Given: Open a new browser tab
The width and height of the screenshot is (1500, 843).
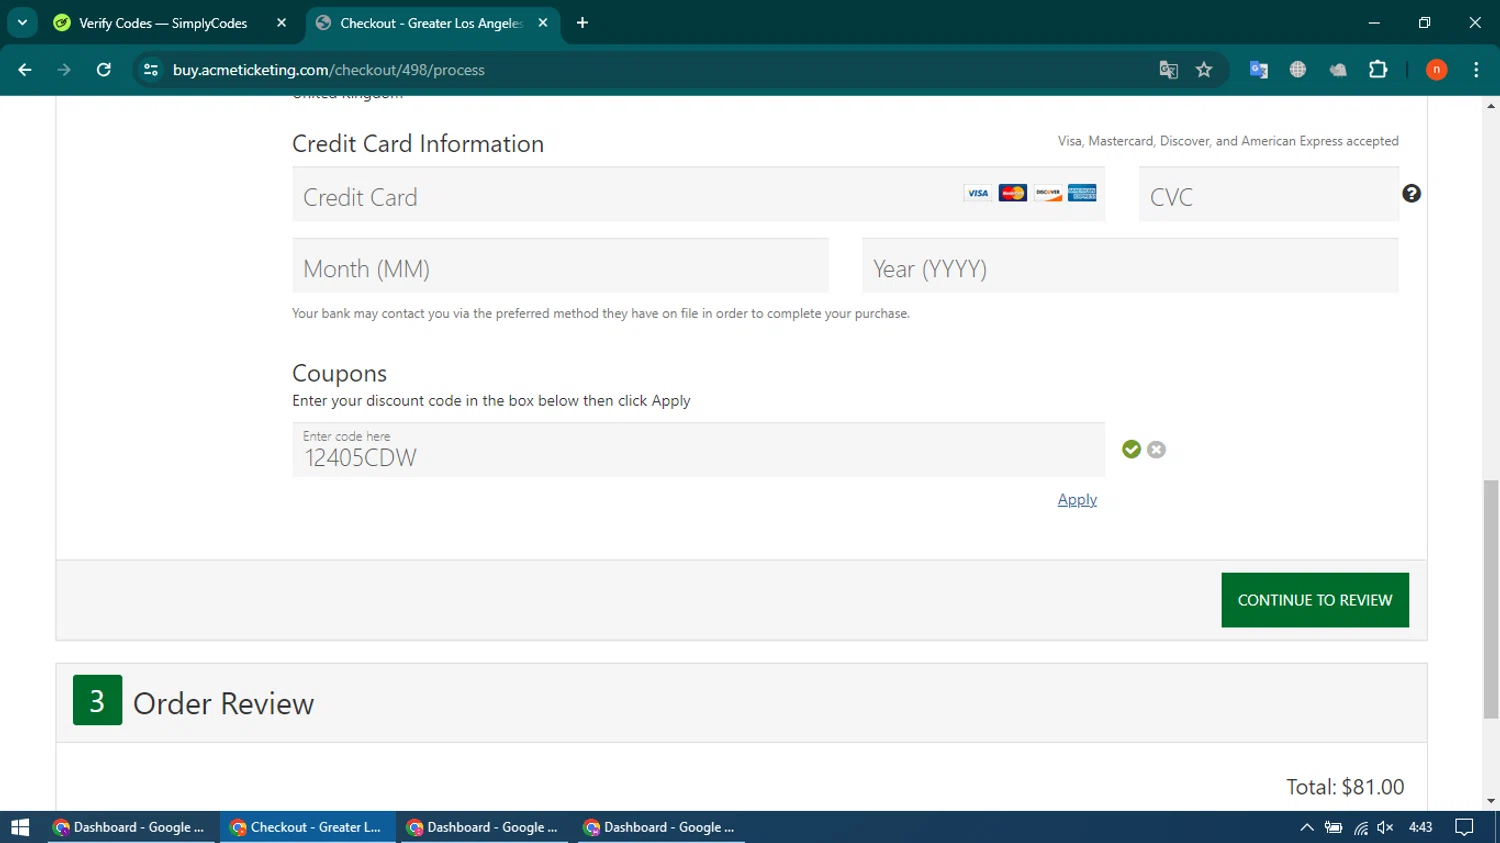Looking at the screenshot, I should [582, 23].
